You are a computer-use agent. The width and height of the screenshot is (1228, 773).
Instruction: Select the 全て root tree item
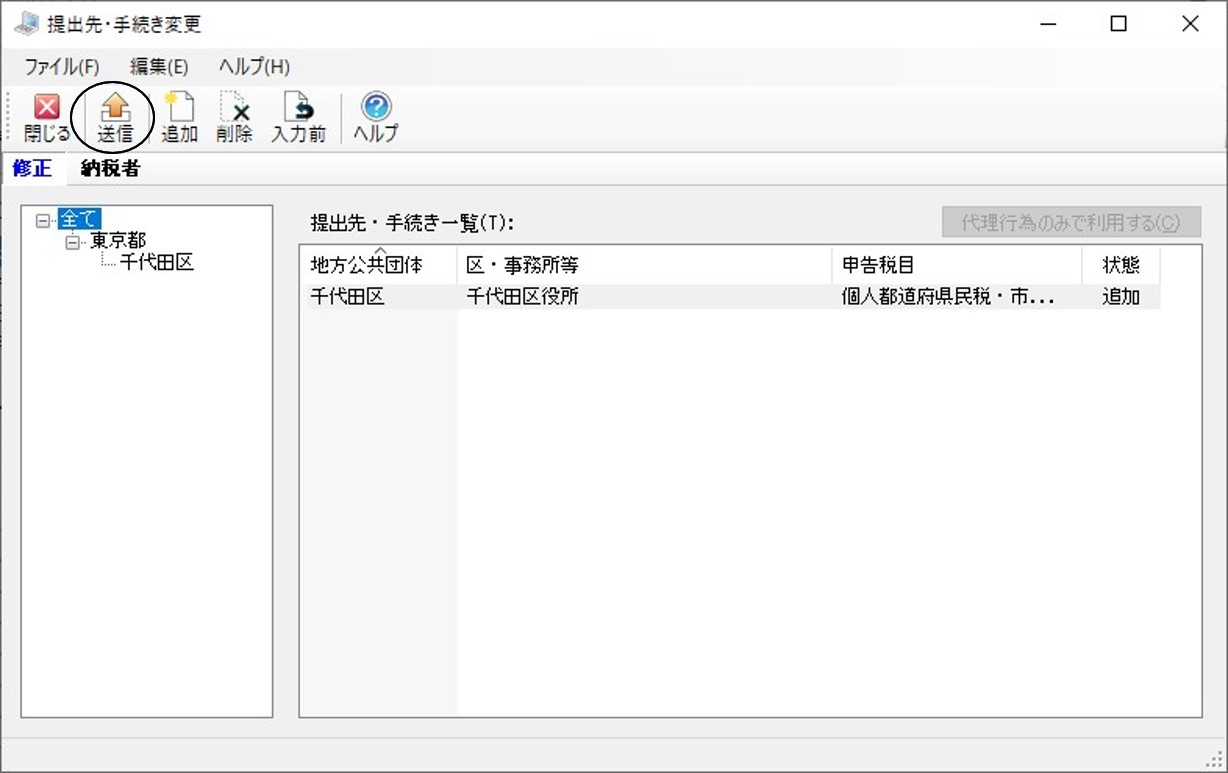click(79, 220)
